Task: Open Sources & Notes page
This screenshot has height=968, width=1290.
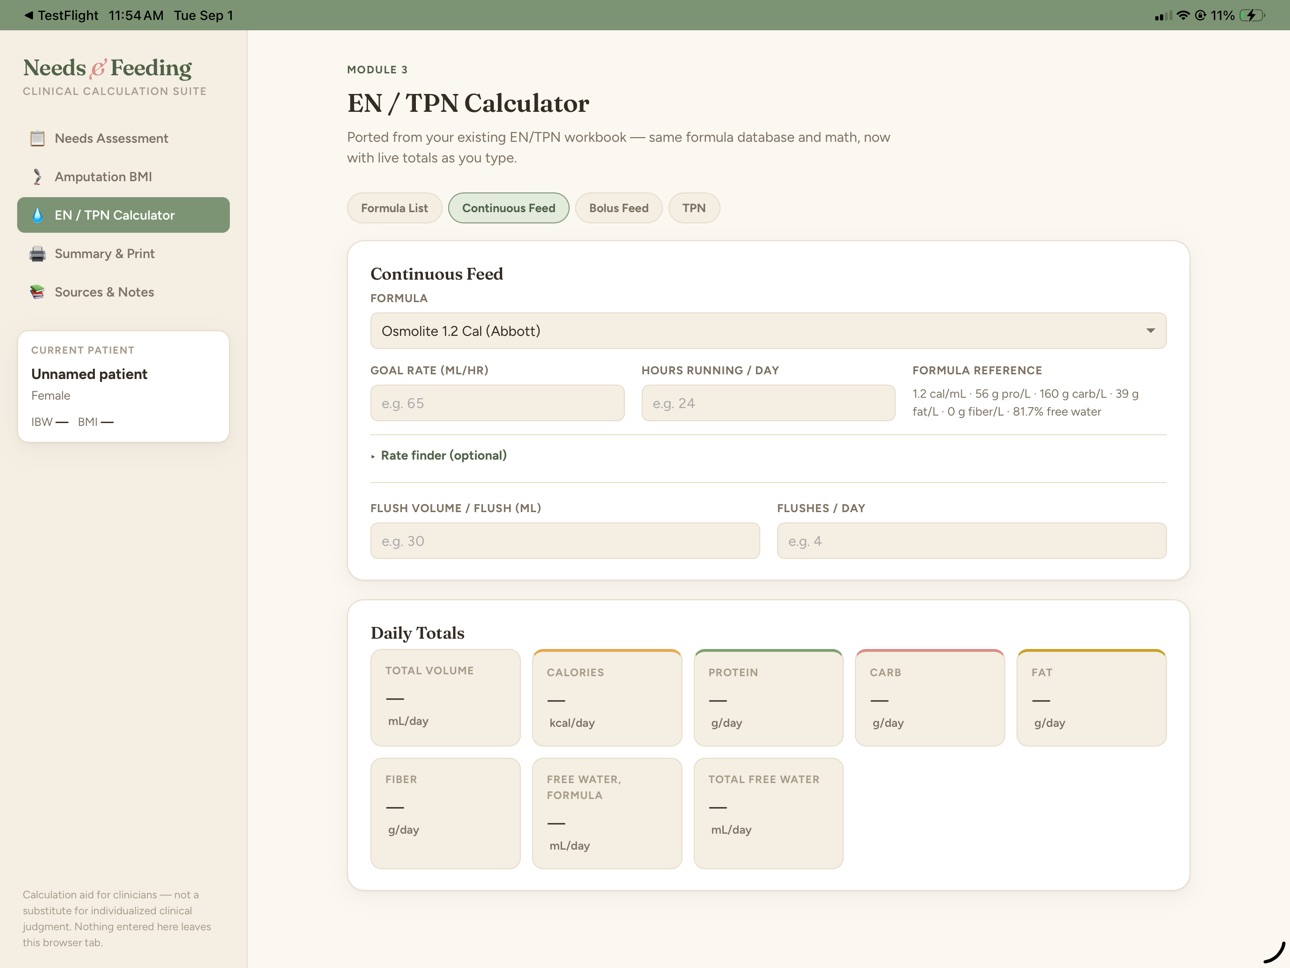Action: coord(123,292)
